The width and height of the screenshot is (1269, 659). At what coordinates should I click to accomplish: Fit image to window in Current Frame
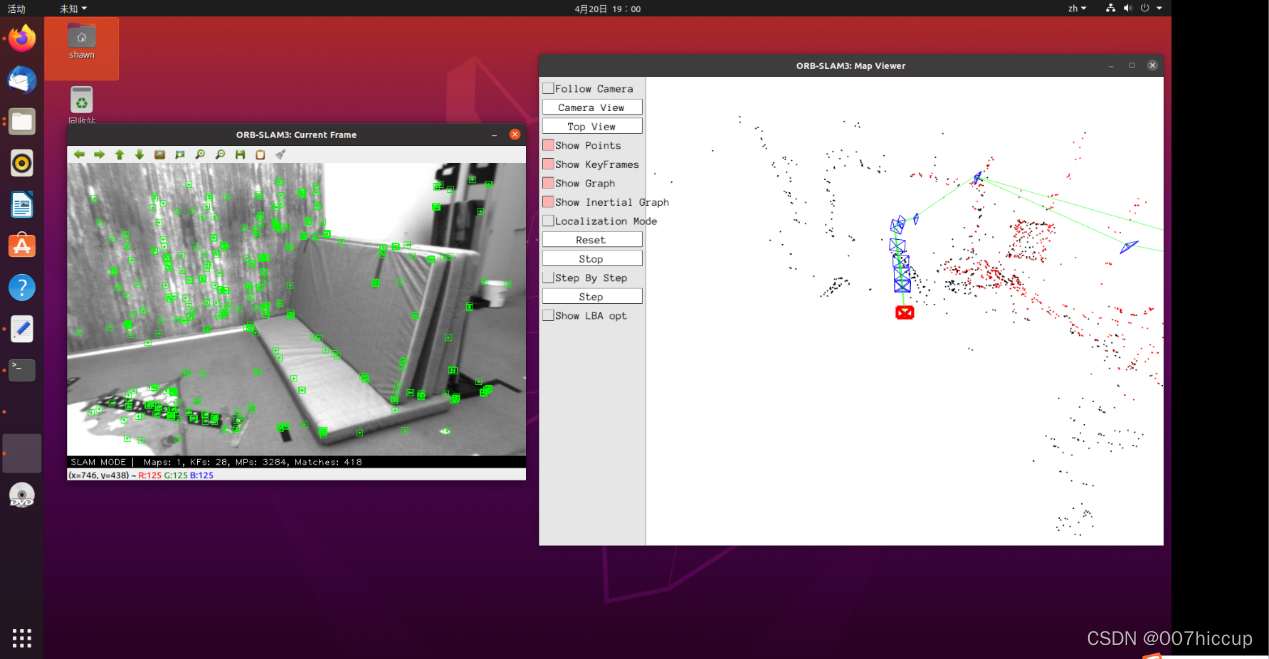pyautogui.click(x=179, y=155)
